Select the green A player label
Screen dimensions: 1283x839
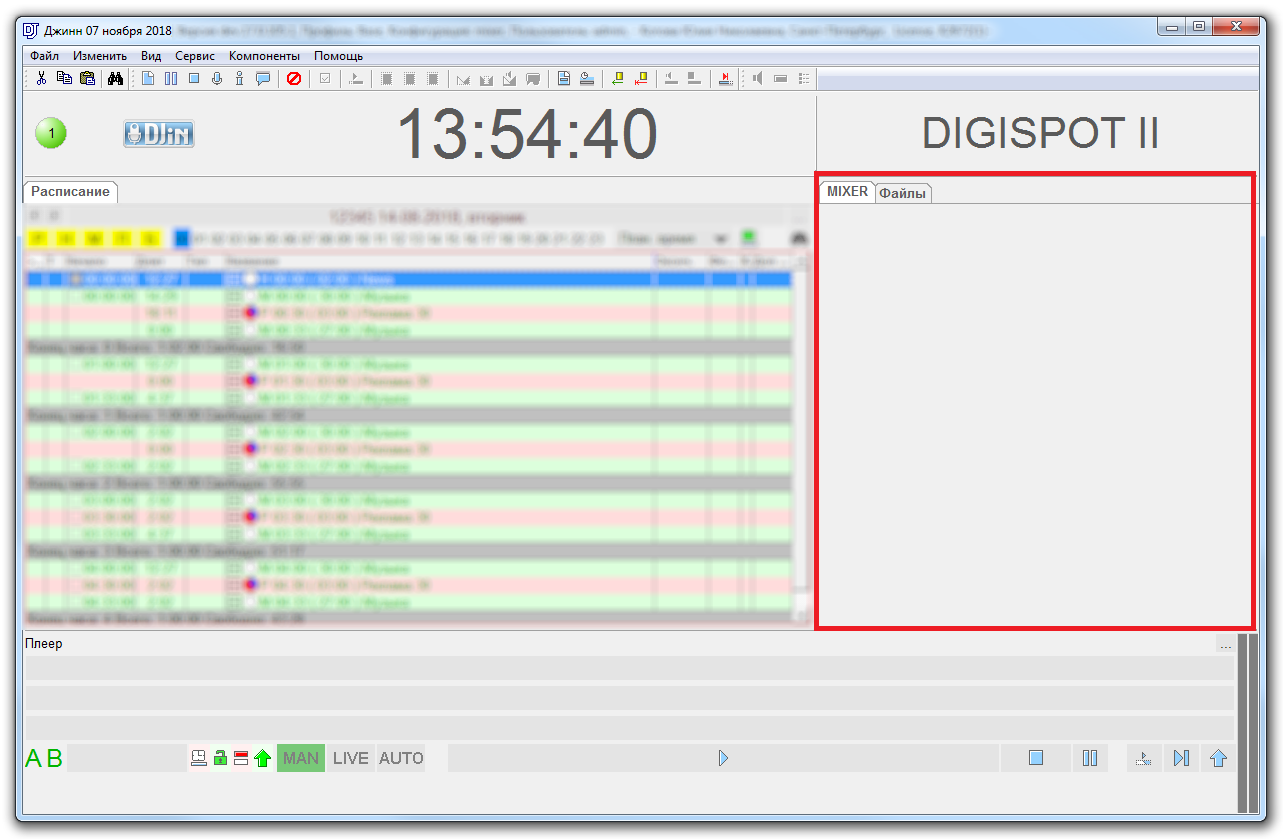tap(34, 758)
